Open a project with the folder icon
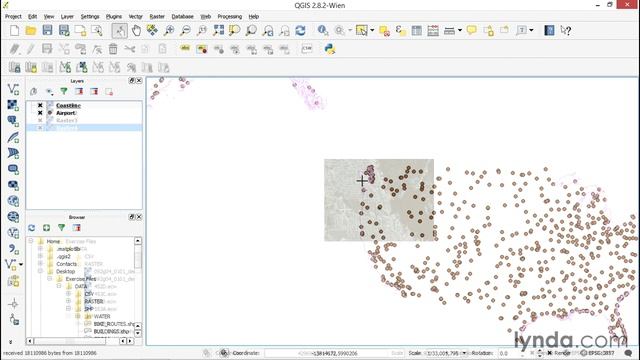This screenshot has width=640, height=360. (31, 30)
